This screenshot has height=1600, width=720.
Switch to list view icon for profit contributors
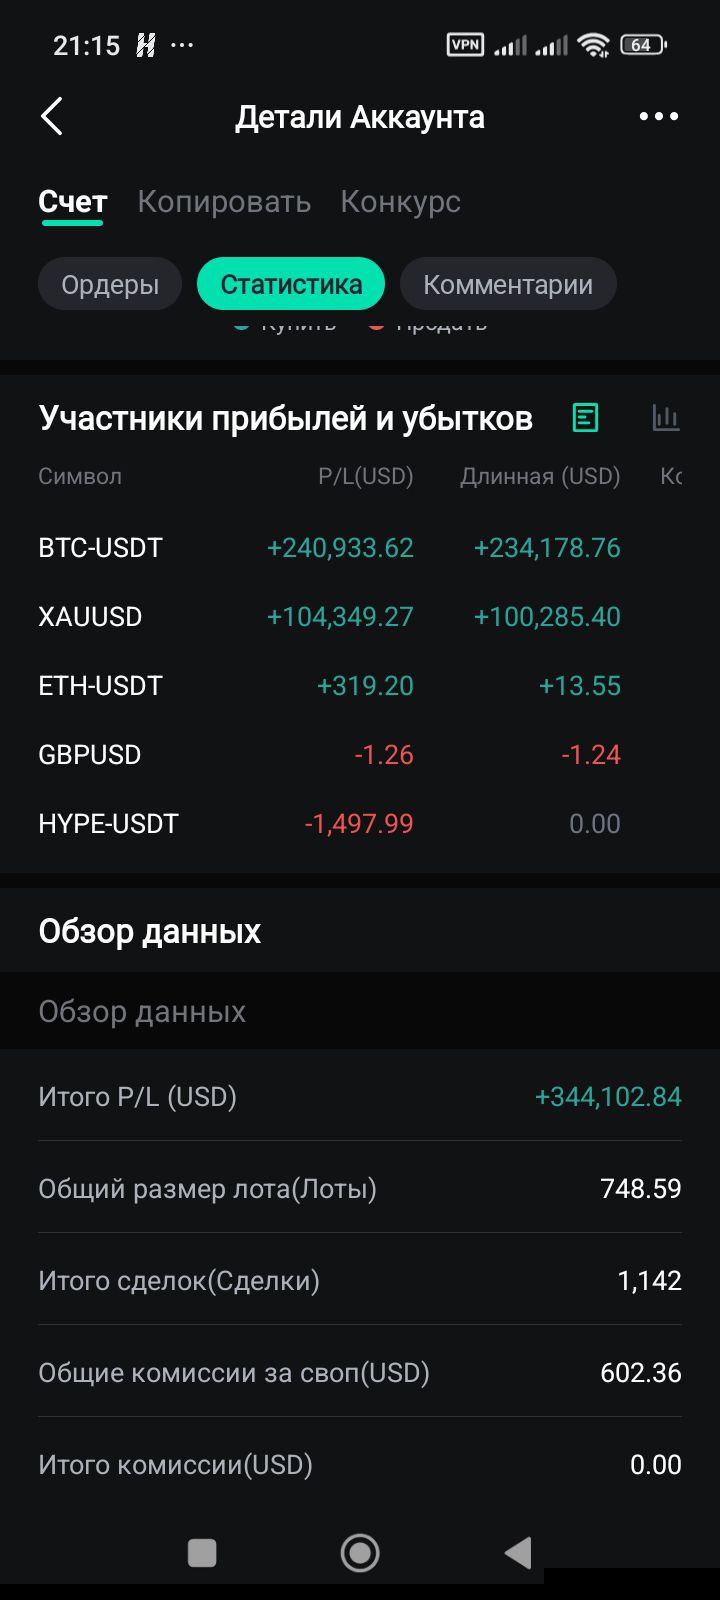point(585,418)
